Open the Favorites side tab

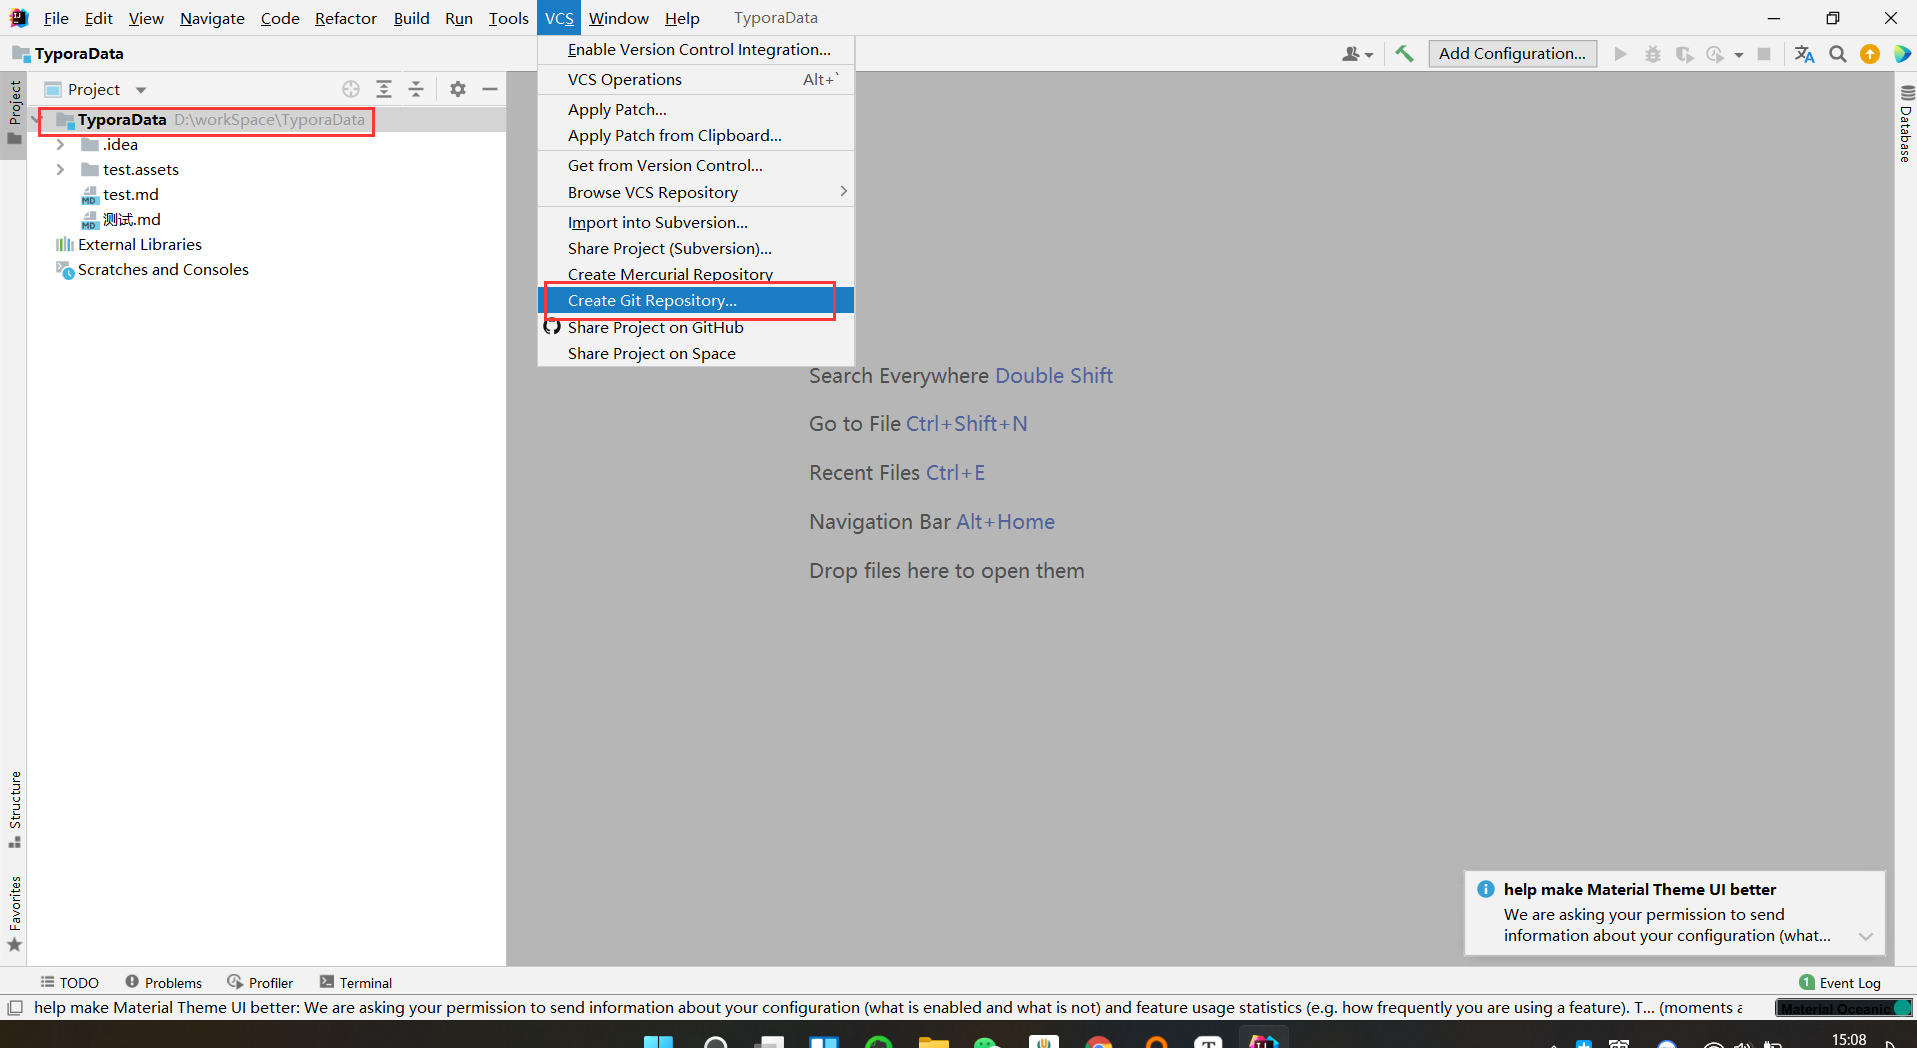click(x=14, y=913)
